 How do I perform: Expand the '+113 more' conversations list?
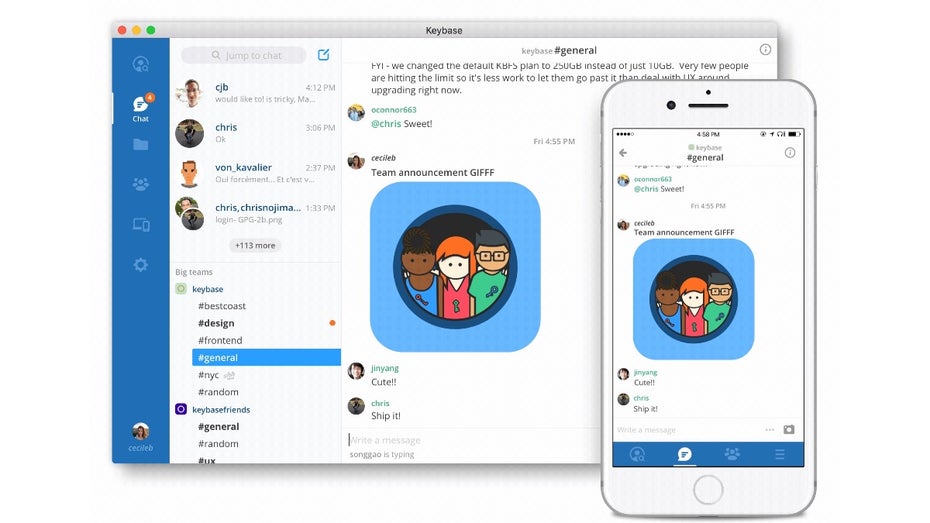pos(255,245)
